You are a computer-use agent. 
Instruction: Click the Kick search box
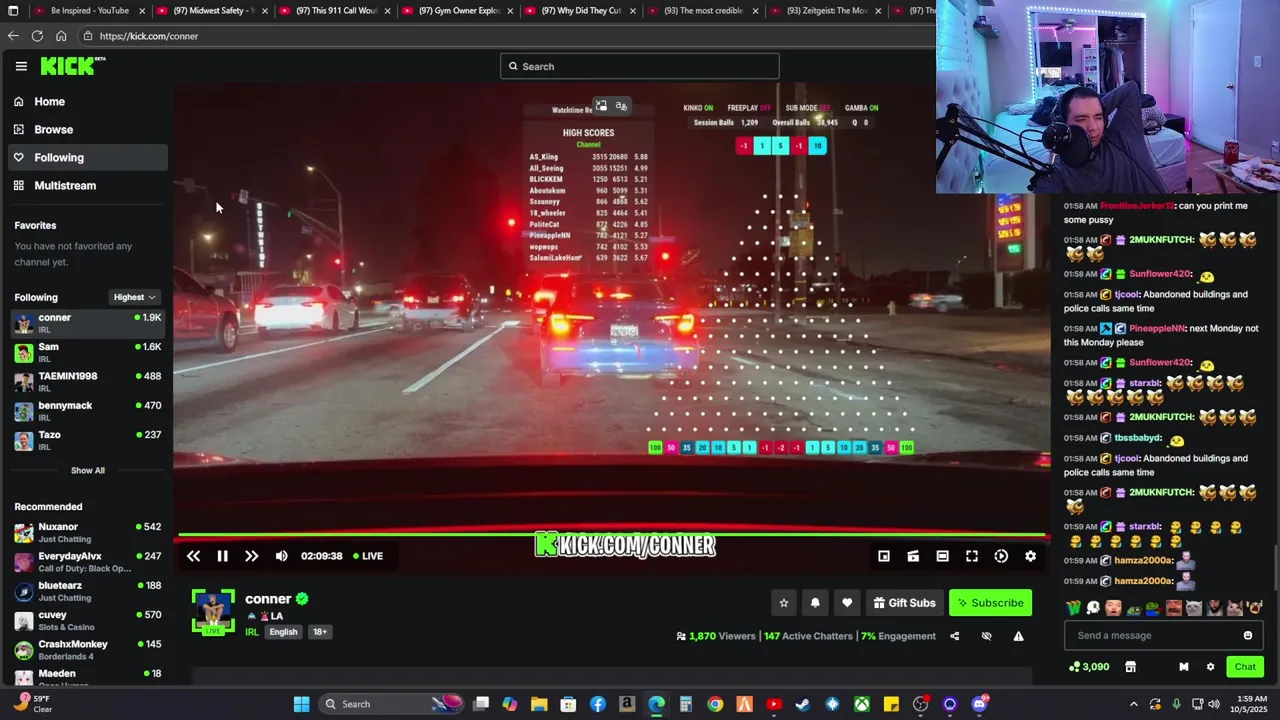pos(640,66)
